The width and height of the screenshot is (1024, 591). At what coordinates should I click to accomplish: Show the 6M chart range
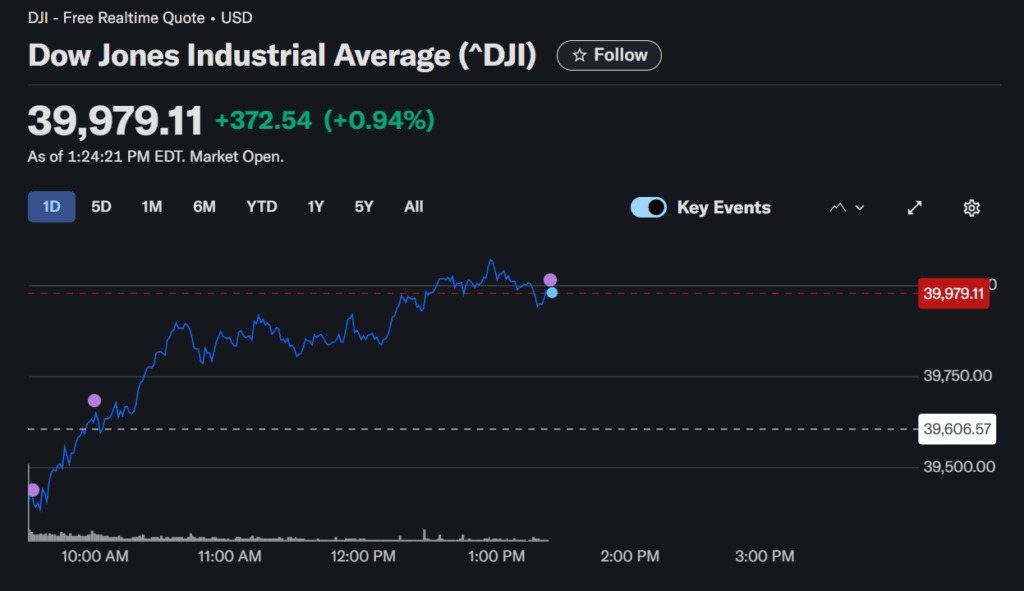click(x=204, y=207)
